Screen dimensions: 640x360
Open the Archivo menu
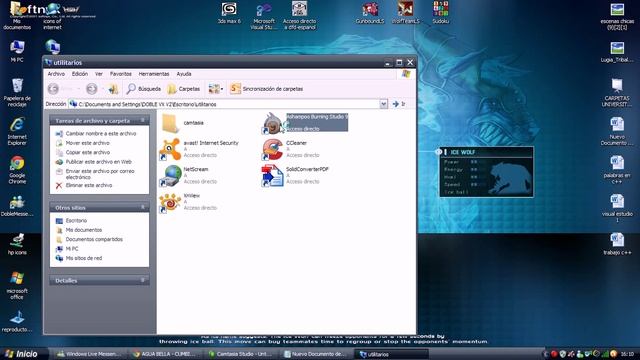[56, 74]
